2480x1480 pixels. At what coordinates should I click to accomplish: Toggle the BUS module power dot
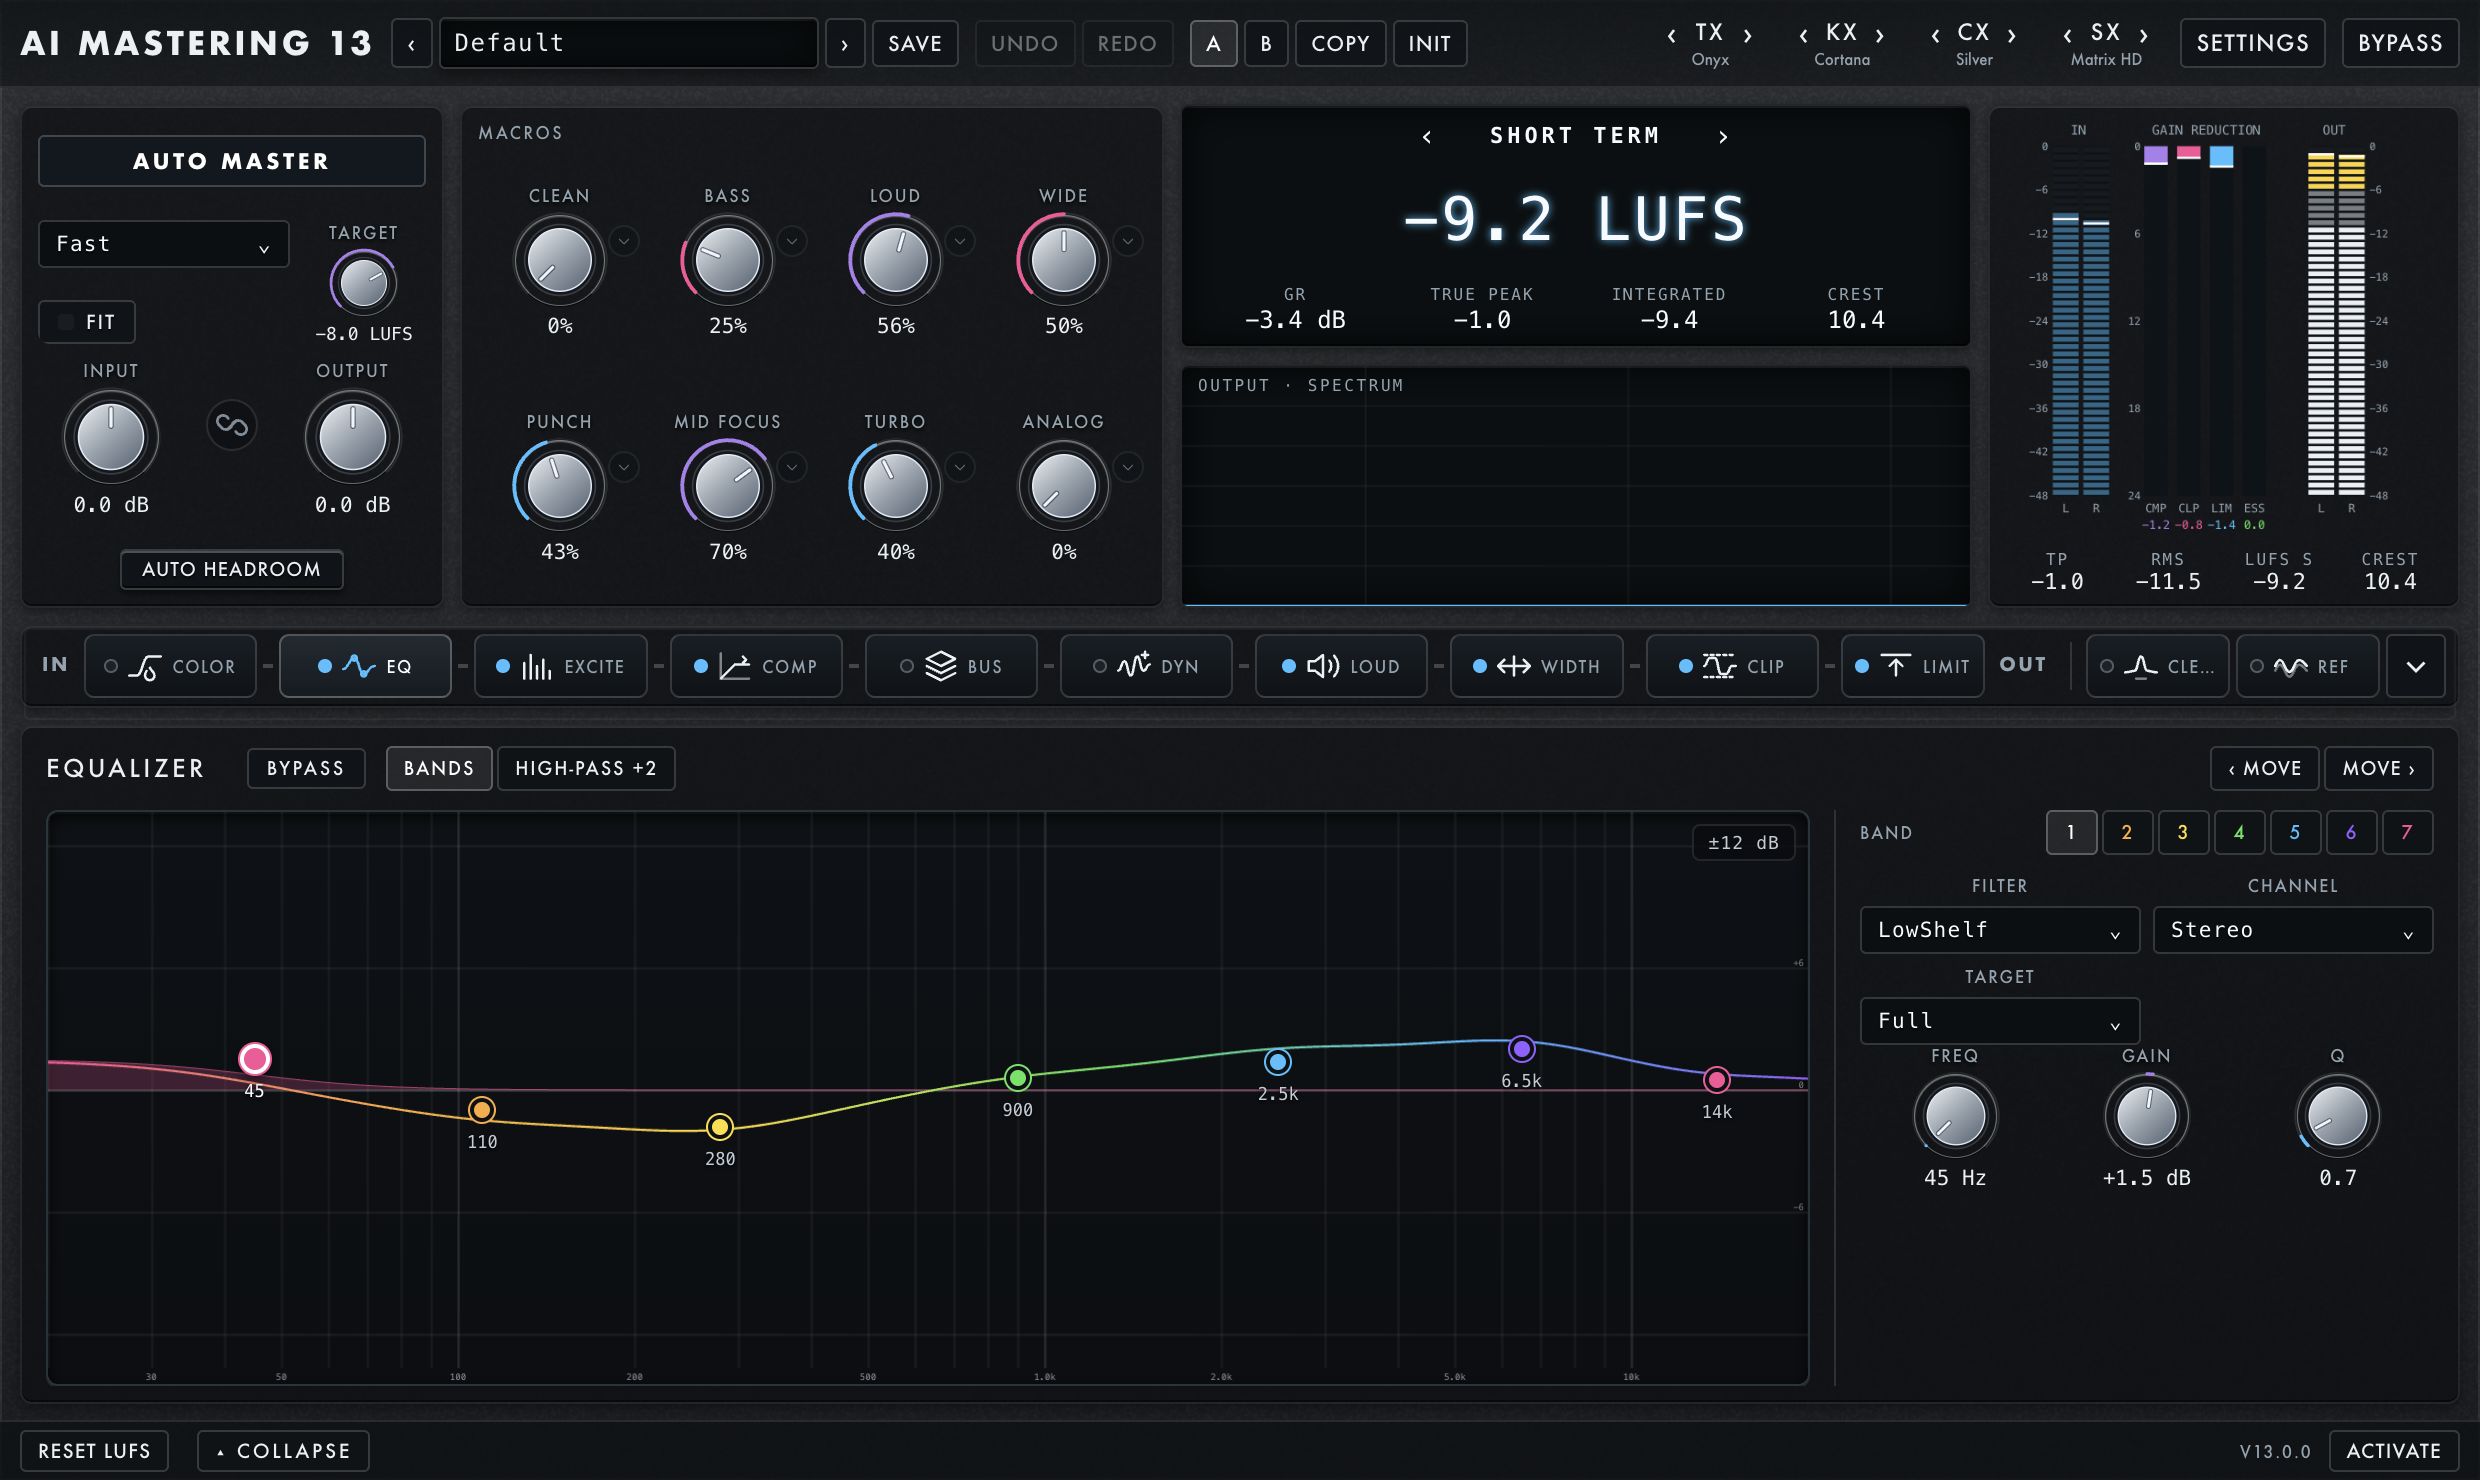(x=907, y=666)
